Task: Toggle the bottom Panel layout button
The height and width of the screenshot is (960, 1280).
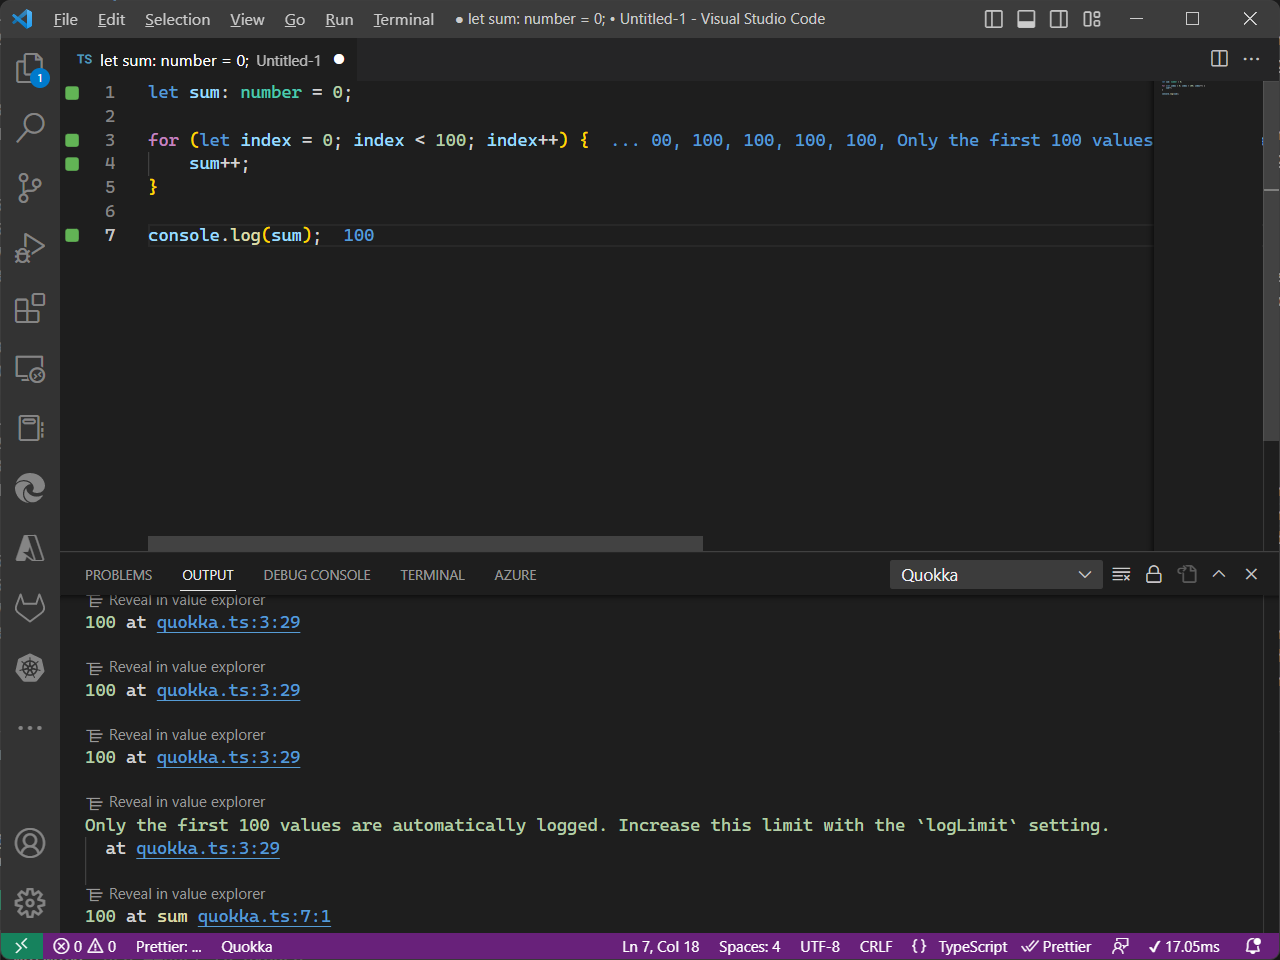Action: pyautogui.click(x=1026, y=19)
